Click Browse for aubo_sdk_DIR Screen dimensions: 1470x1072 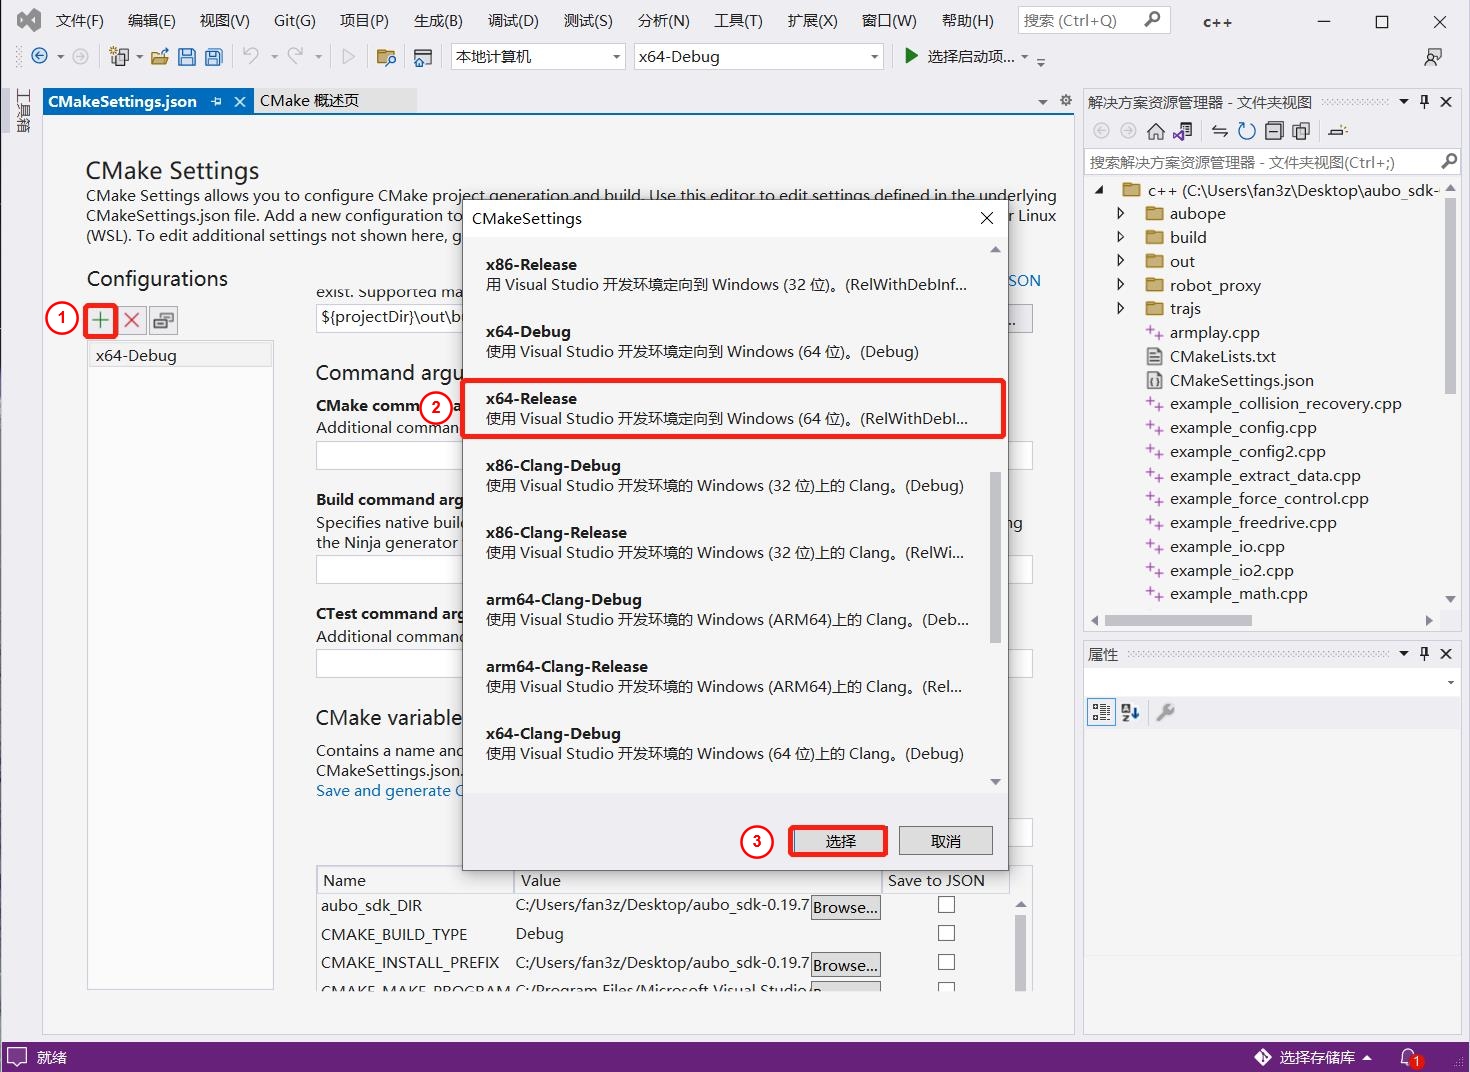click(x=845, y=907)
